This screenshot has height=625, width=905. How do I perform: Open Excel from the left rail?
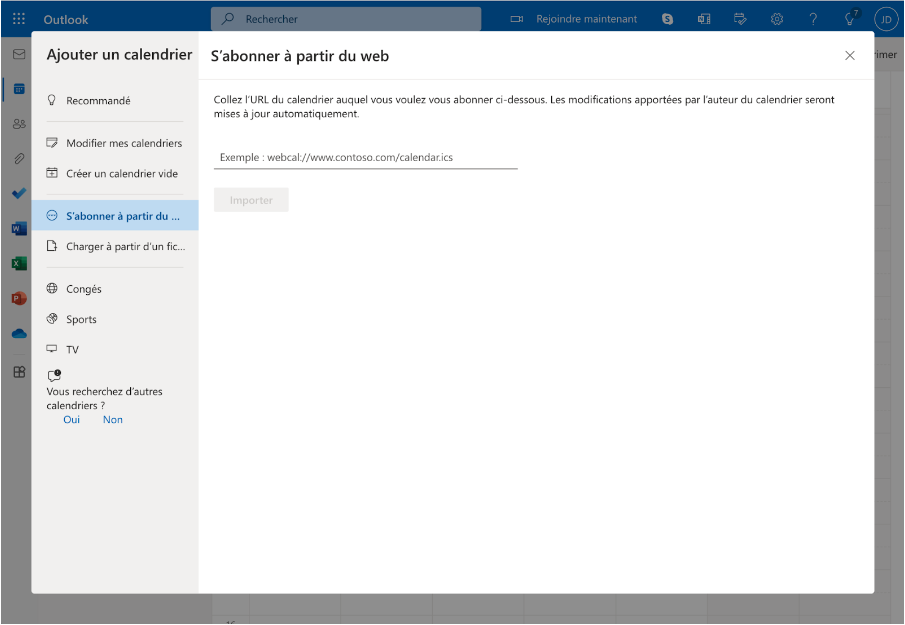(x=19, y=263)
